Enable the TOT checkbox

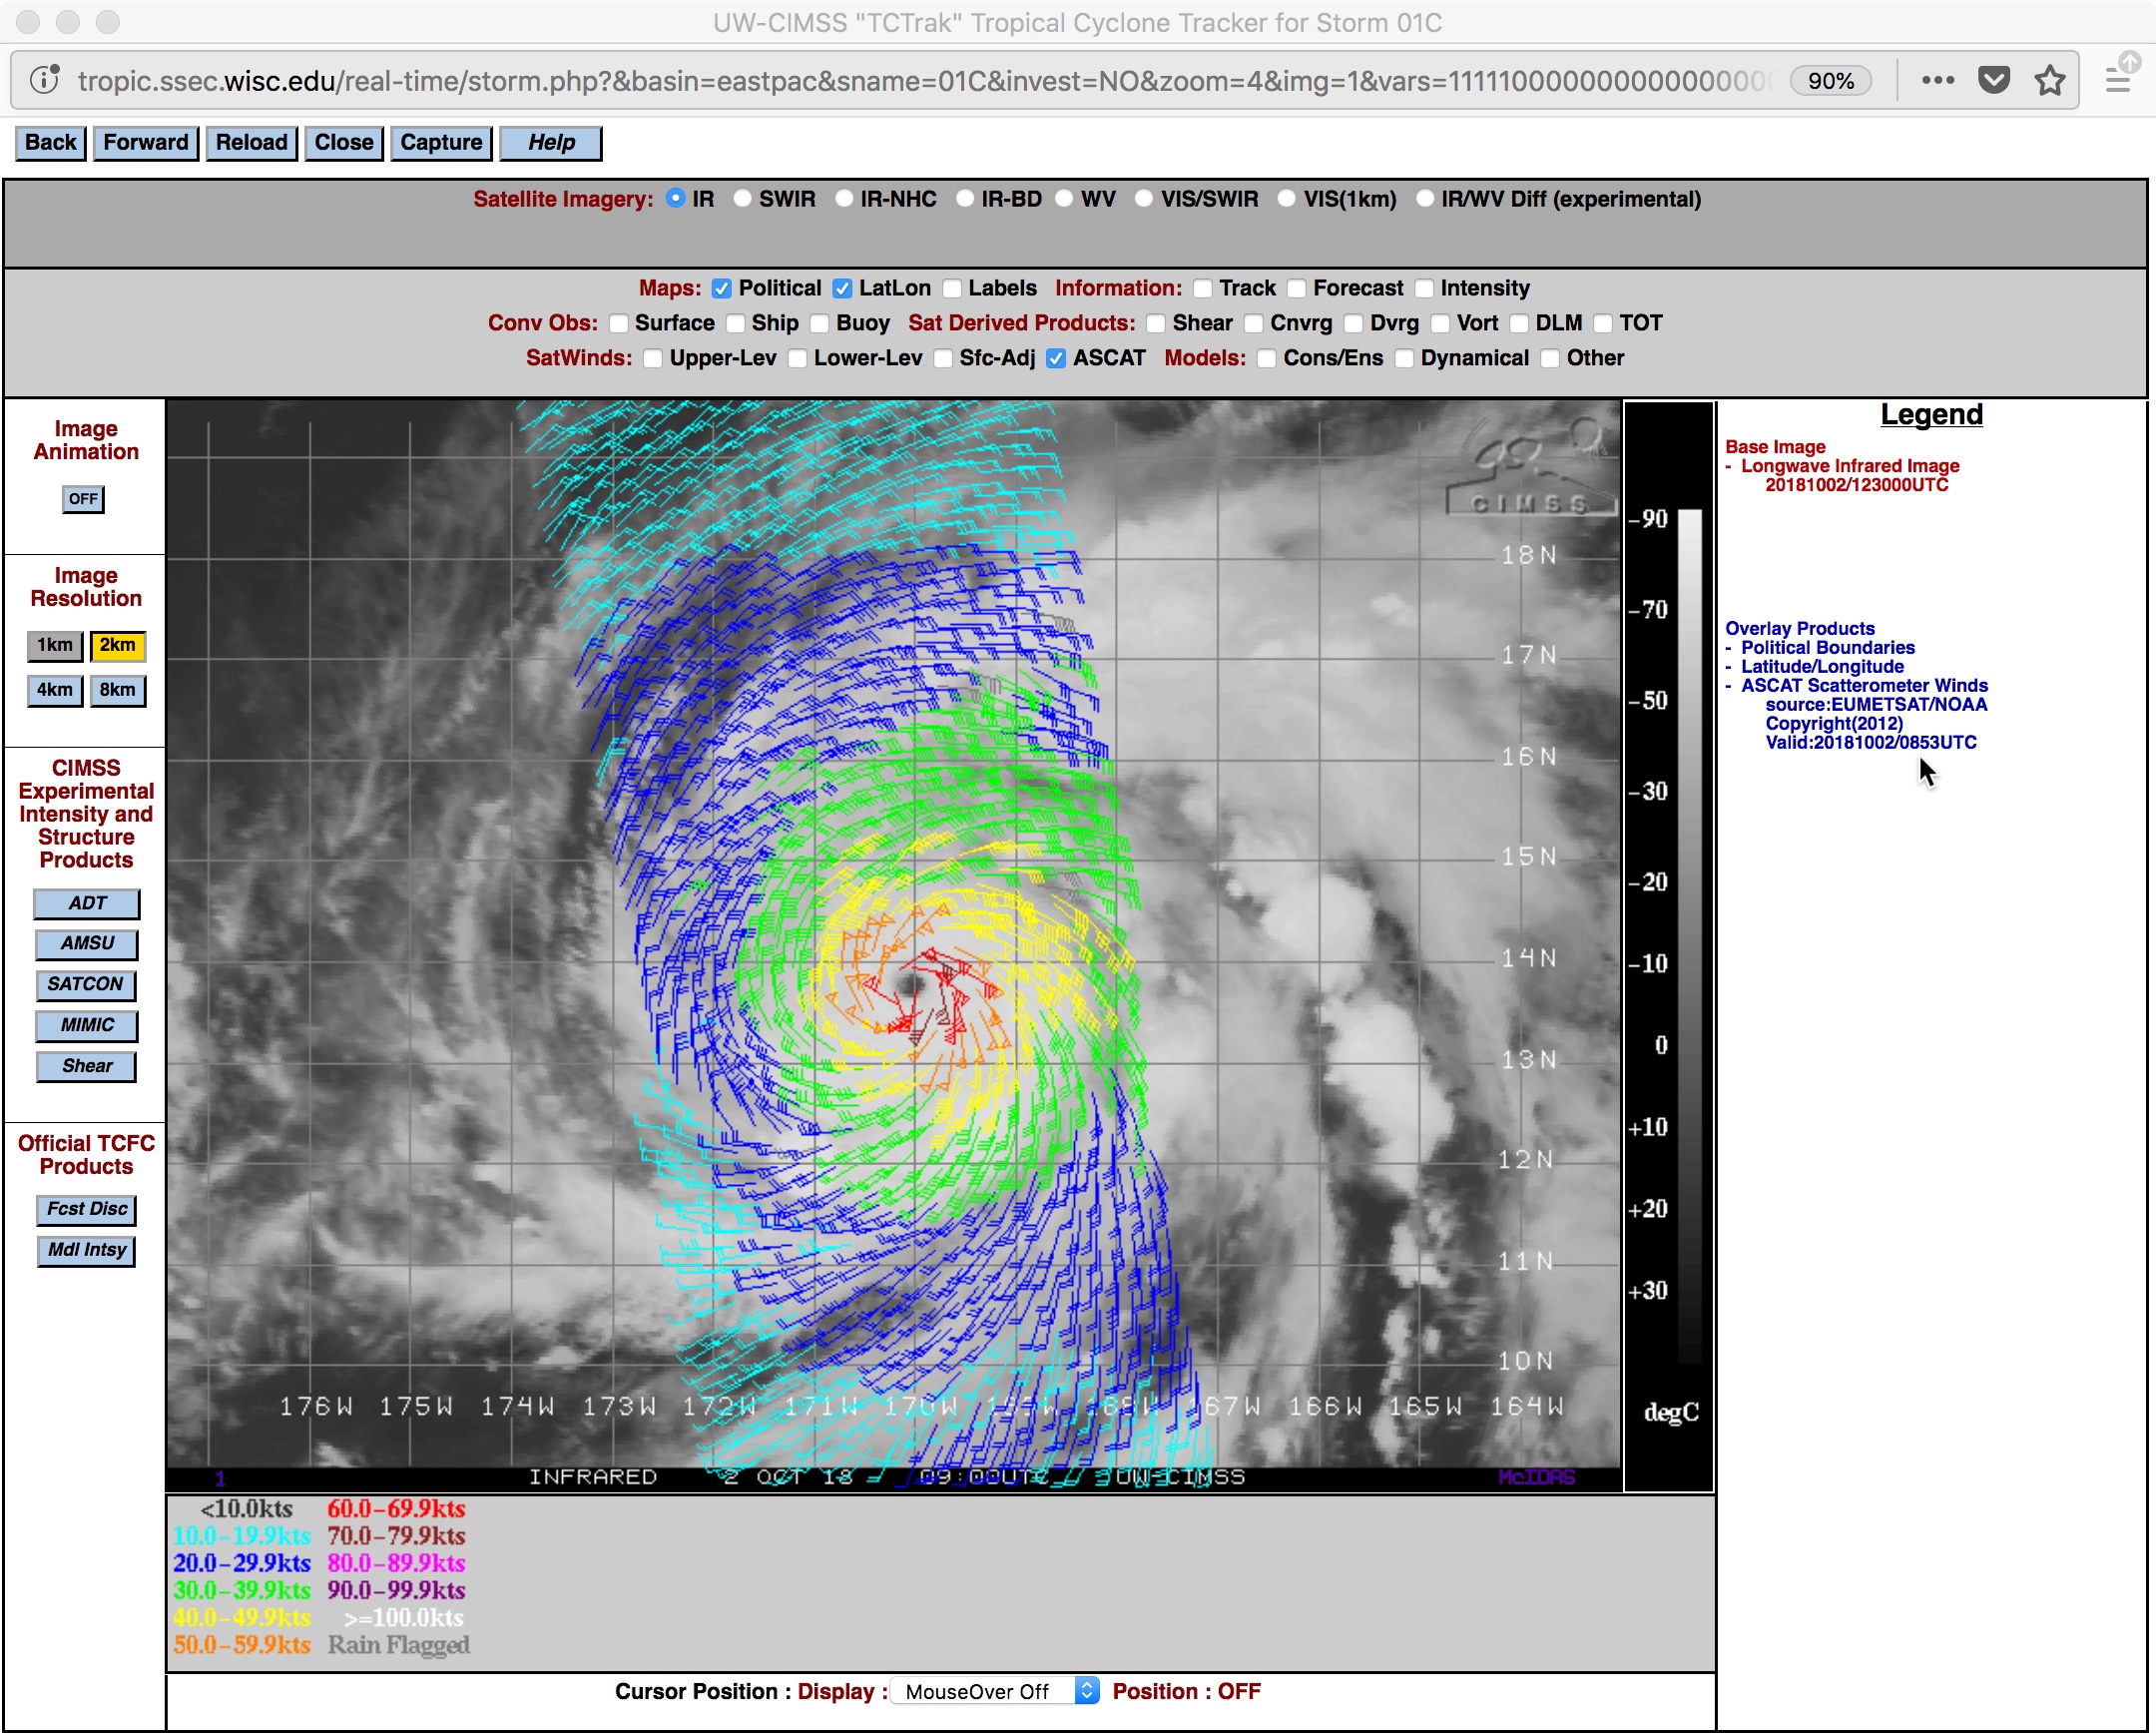1603,324
